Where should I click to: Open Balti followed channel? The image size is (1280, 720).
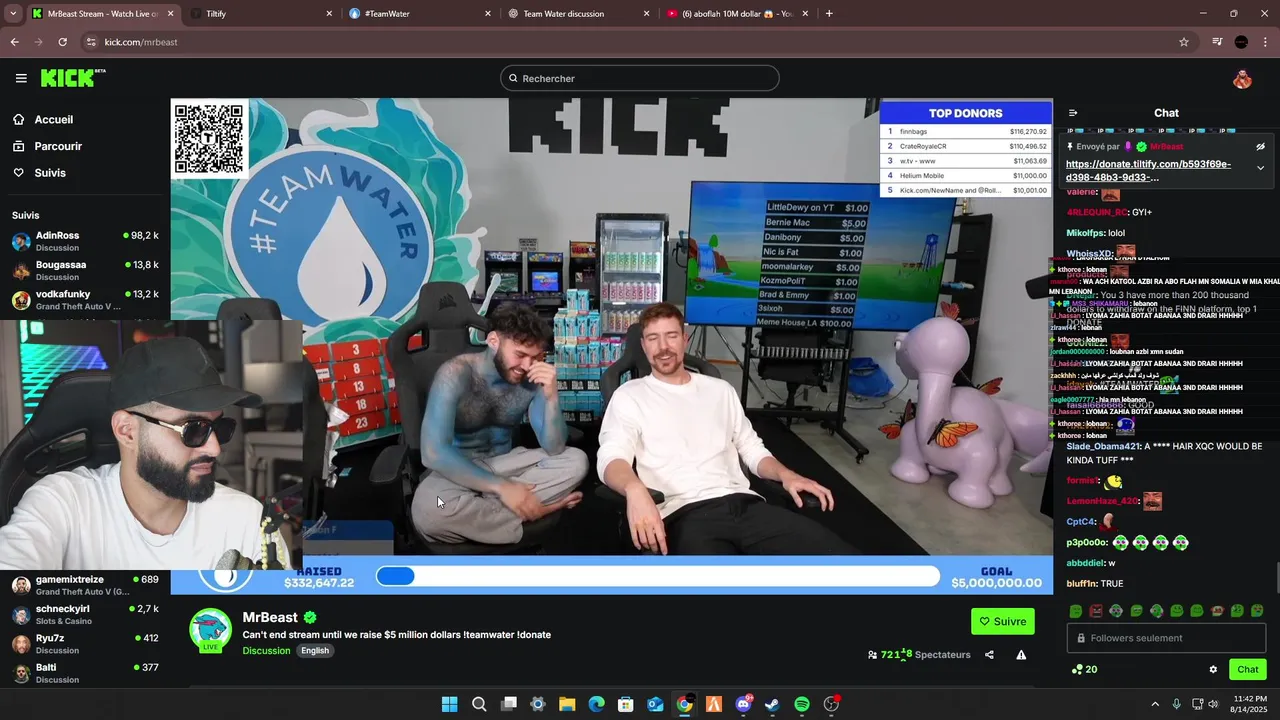click(x=85, y=673)
